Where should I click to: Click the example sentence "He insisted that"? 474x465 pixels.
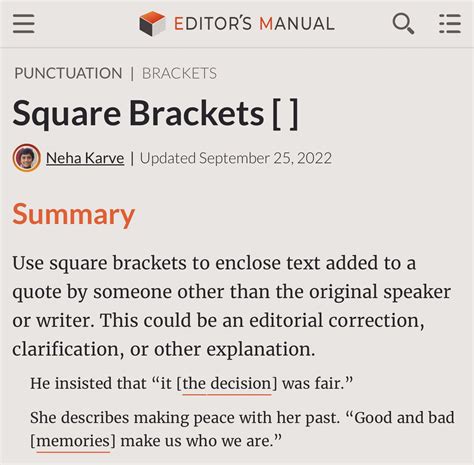pos(191,383)
